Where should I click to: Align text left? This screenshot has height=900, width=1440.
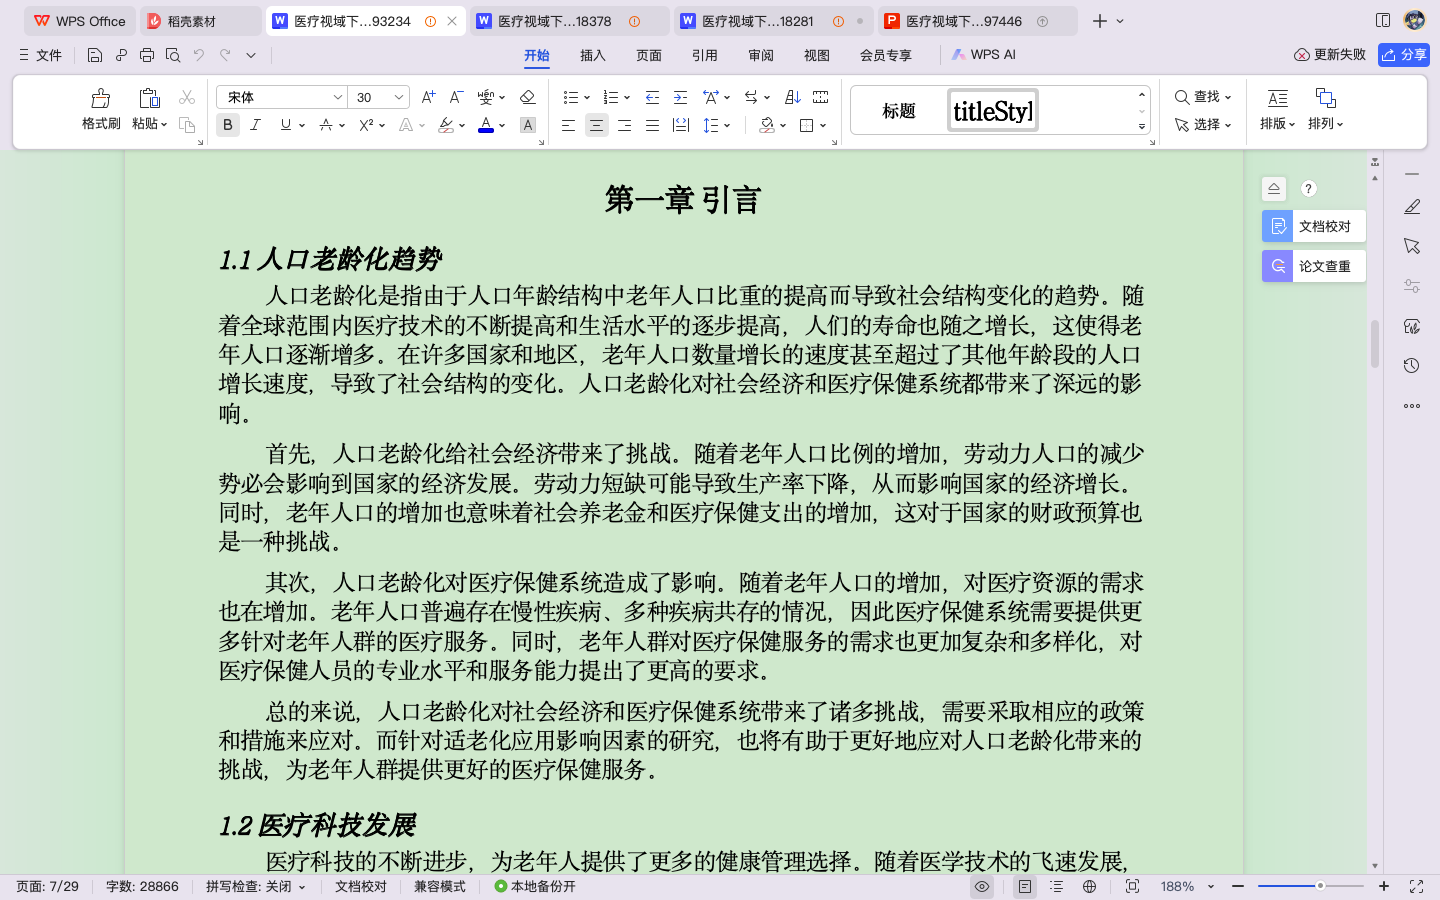coord(568,125)
